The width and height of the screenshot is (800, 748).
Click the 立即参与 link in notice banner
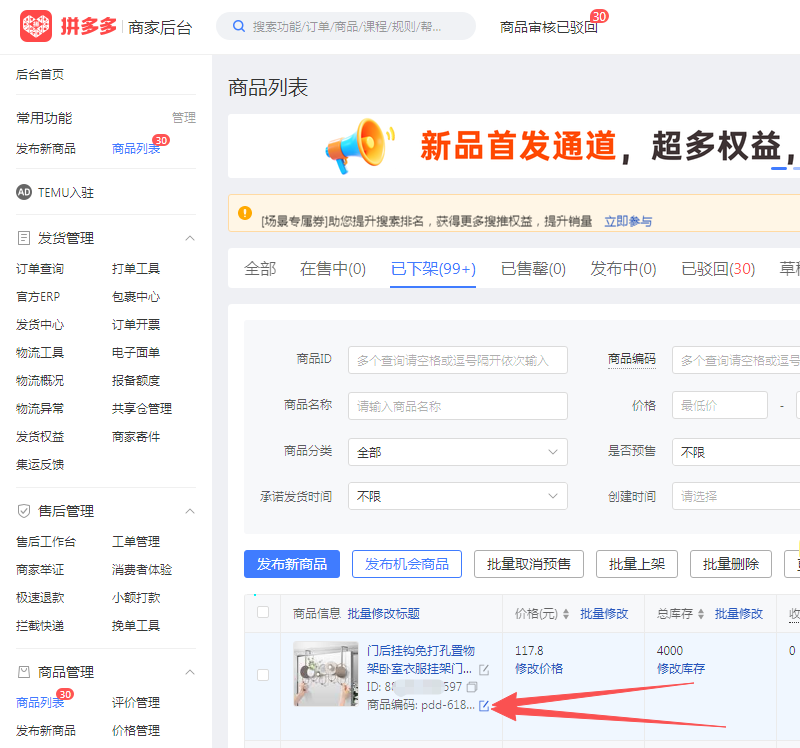point(628,221)
